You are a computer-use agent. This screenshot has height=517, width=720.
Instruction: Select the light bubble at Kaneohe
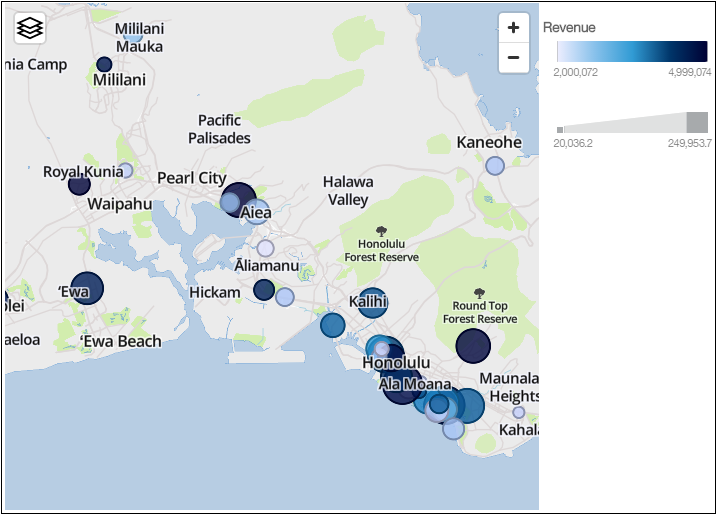point(494,166)
